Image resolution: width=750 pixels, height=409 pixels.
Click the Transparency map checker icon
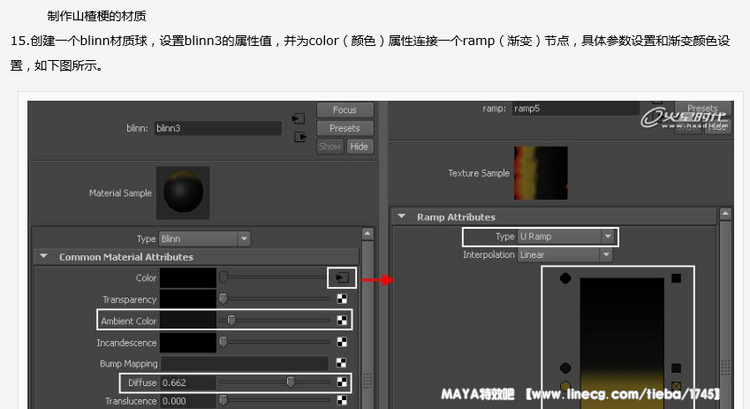[342, 299]
